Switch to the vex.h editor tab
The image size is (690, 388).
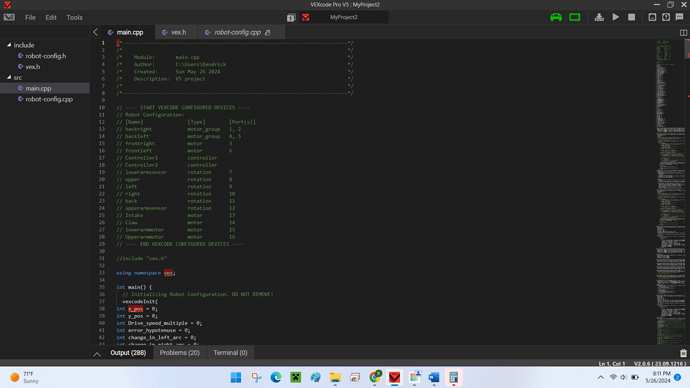(175, 33)
